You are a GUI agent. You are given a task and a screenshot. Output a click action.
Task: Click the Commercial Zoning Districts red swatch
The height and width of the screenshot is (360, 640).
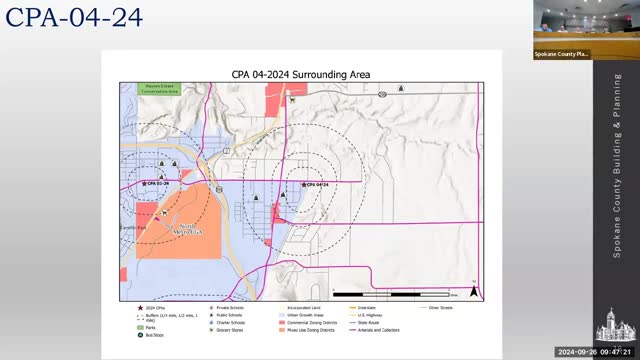(x=282, y=322)
